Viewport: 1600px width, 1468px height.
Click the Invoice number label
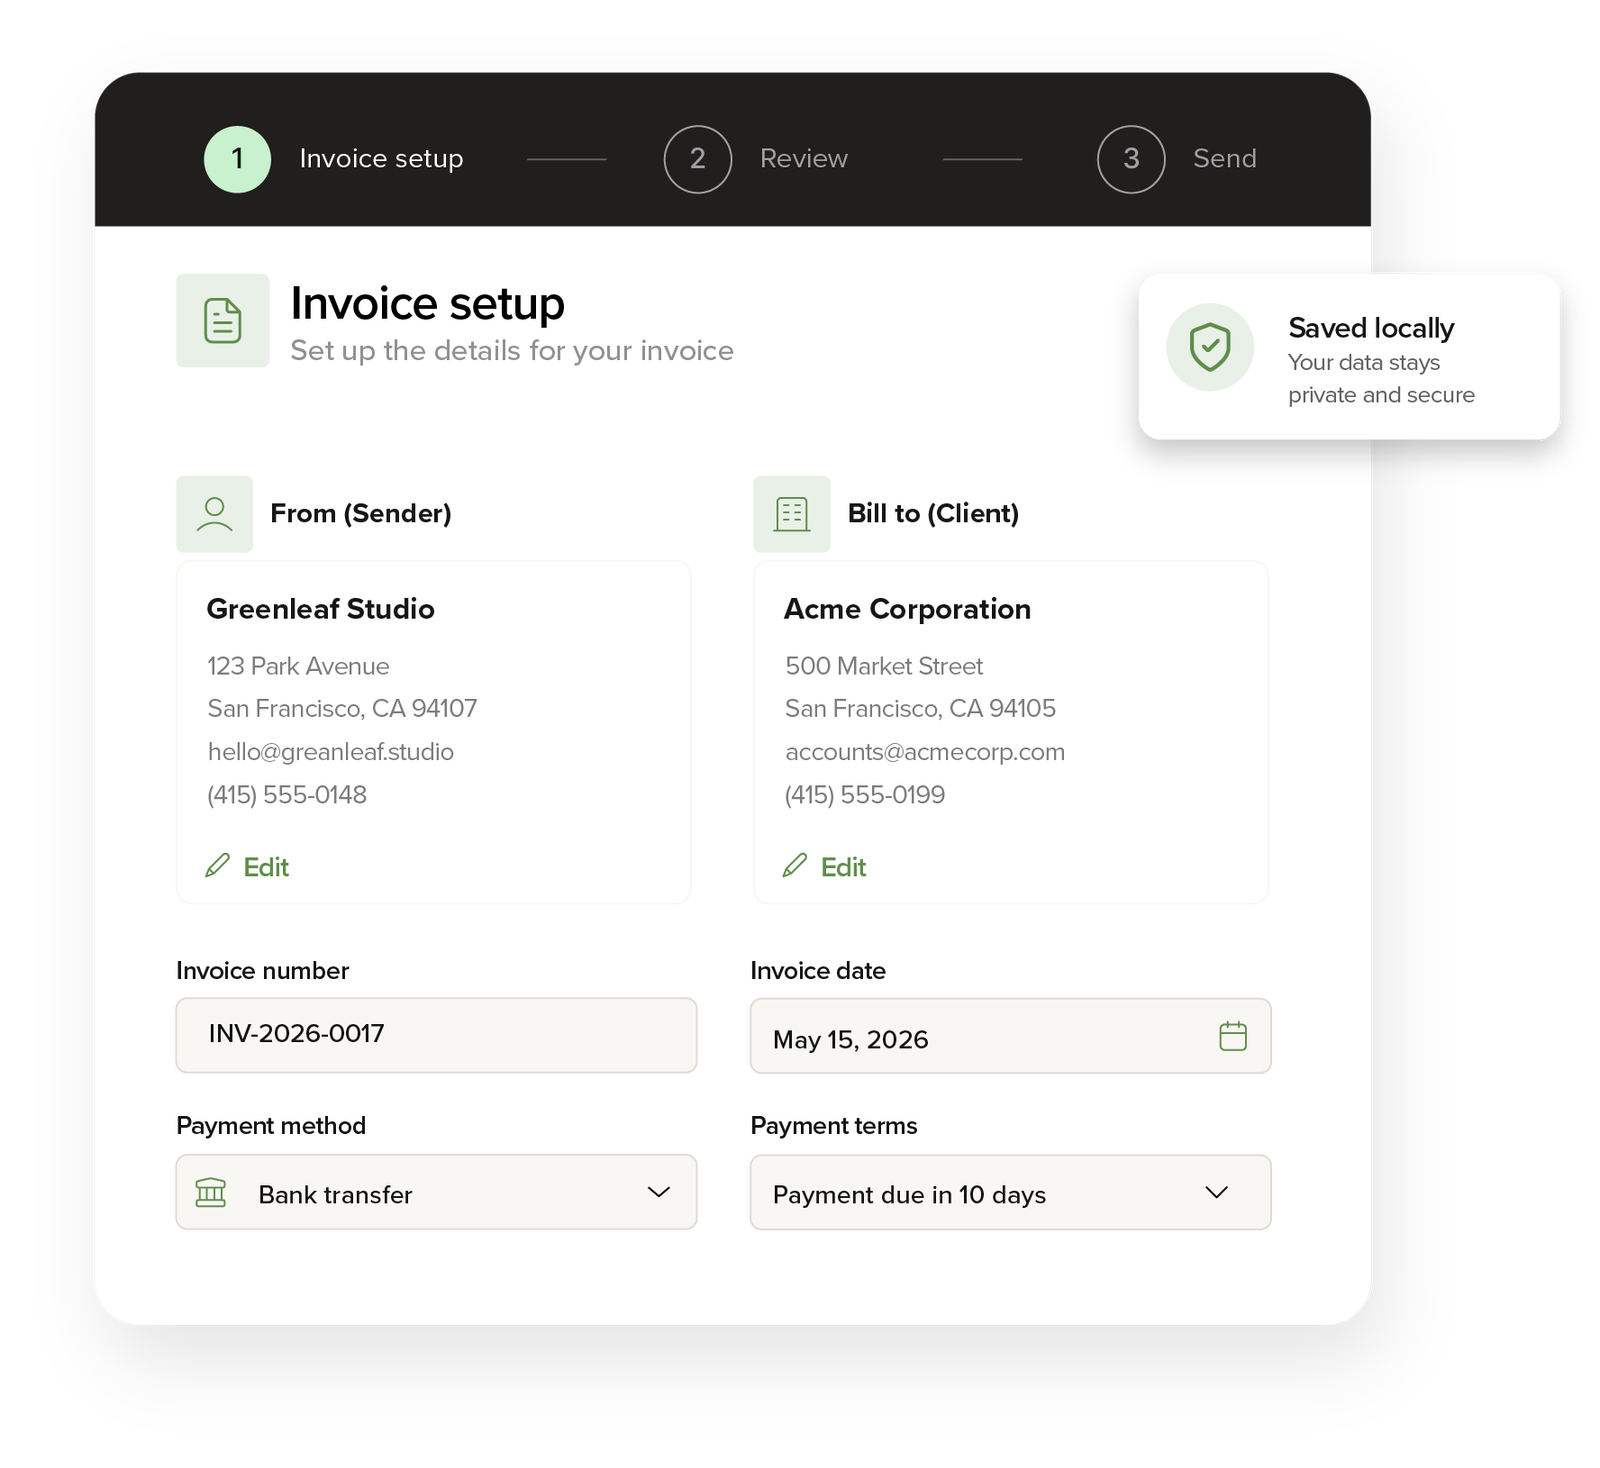coord(262,971)
